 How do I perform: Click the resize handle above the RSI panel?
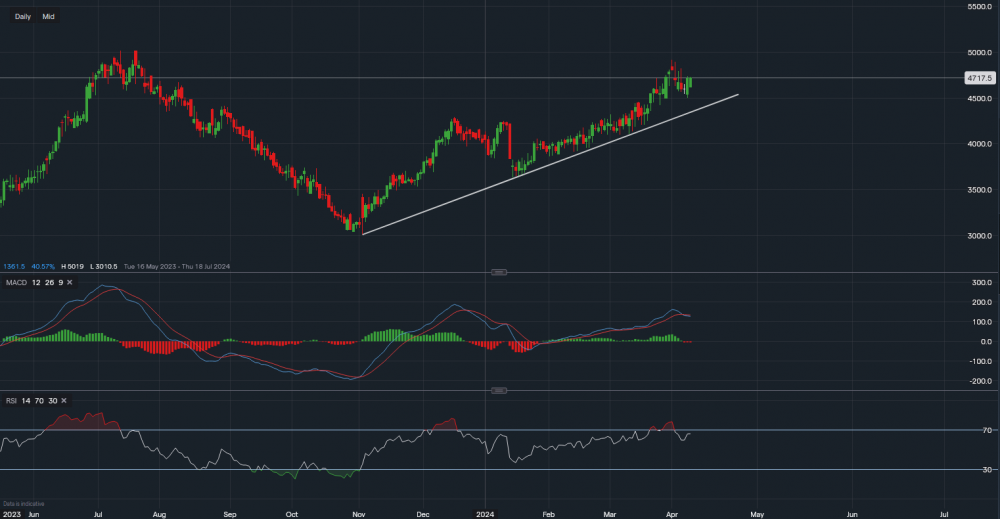tap(499, 390)
